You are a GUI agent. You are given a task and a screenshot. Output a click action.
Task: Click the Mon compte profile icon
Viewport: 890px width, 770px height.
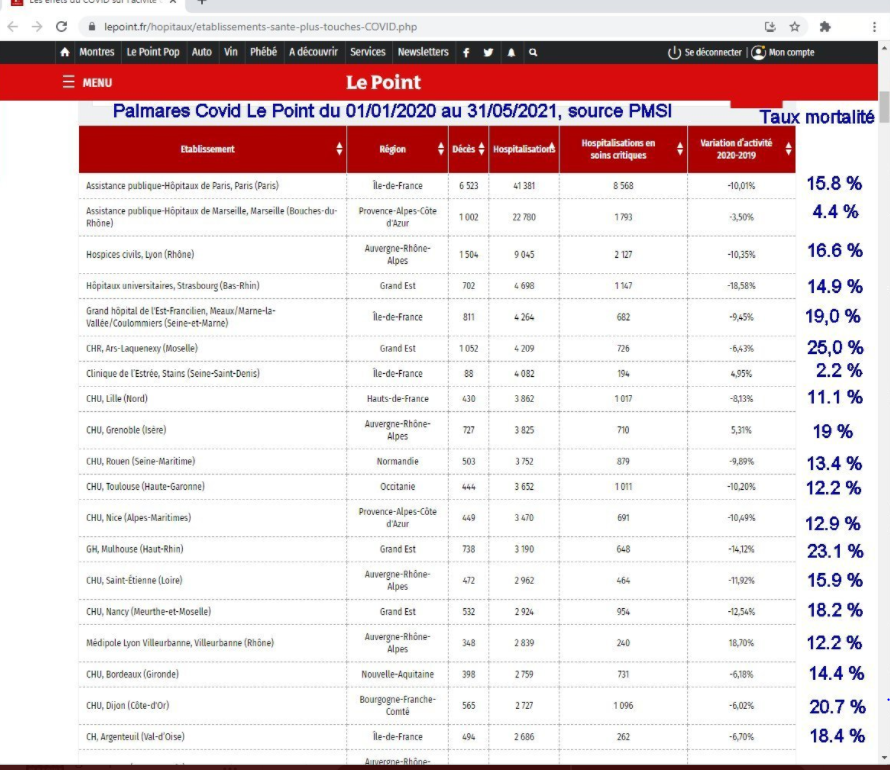(759, 52)
